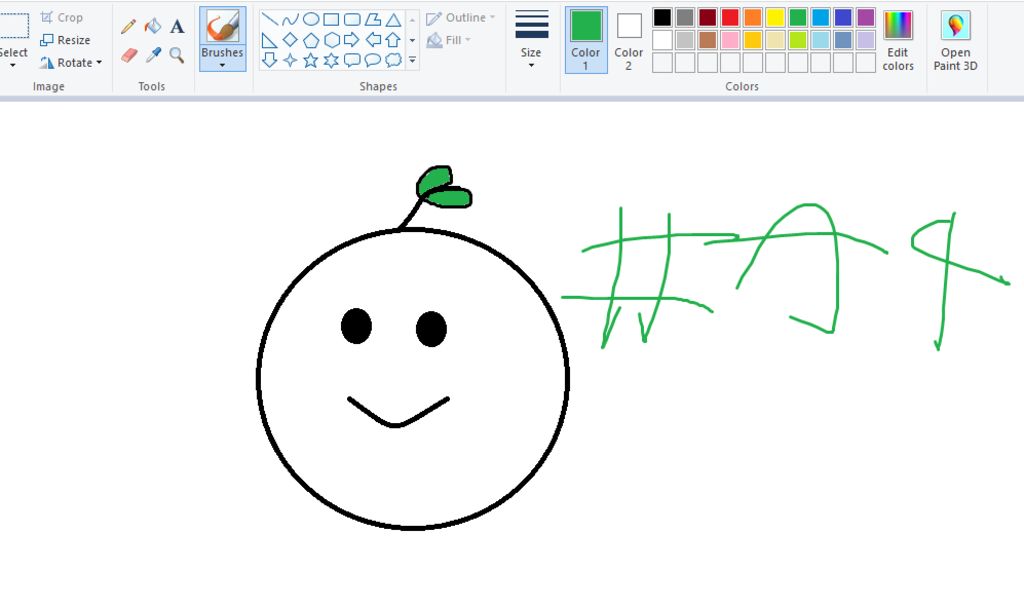
Task: Pick the lavender color swatch
Action: (865, 40)
